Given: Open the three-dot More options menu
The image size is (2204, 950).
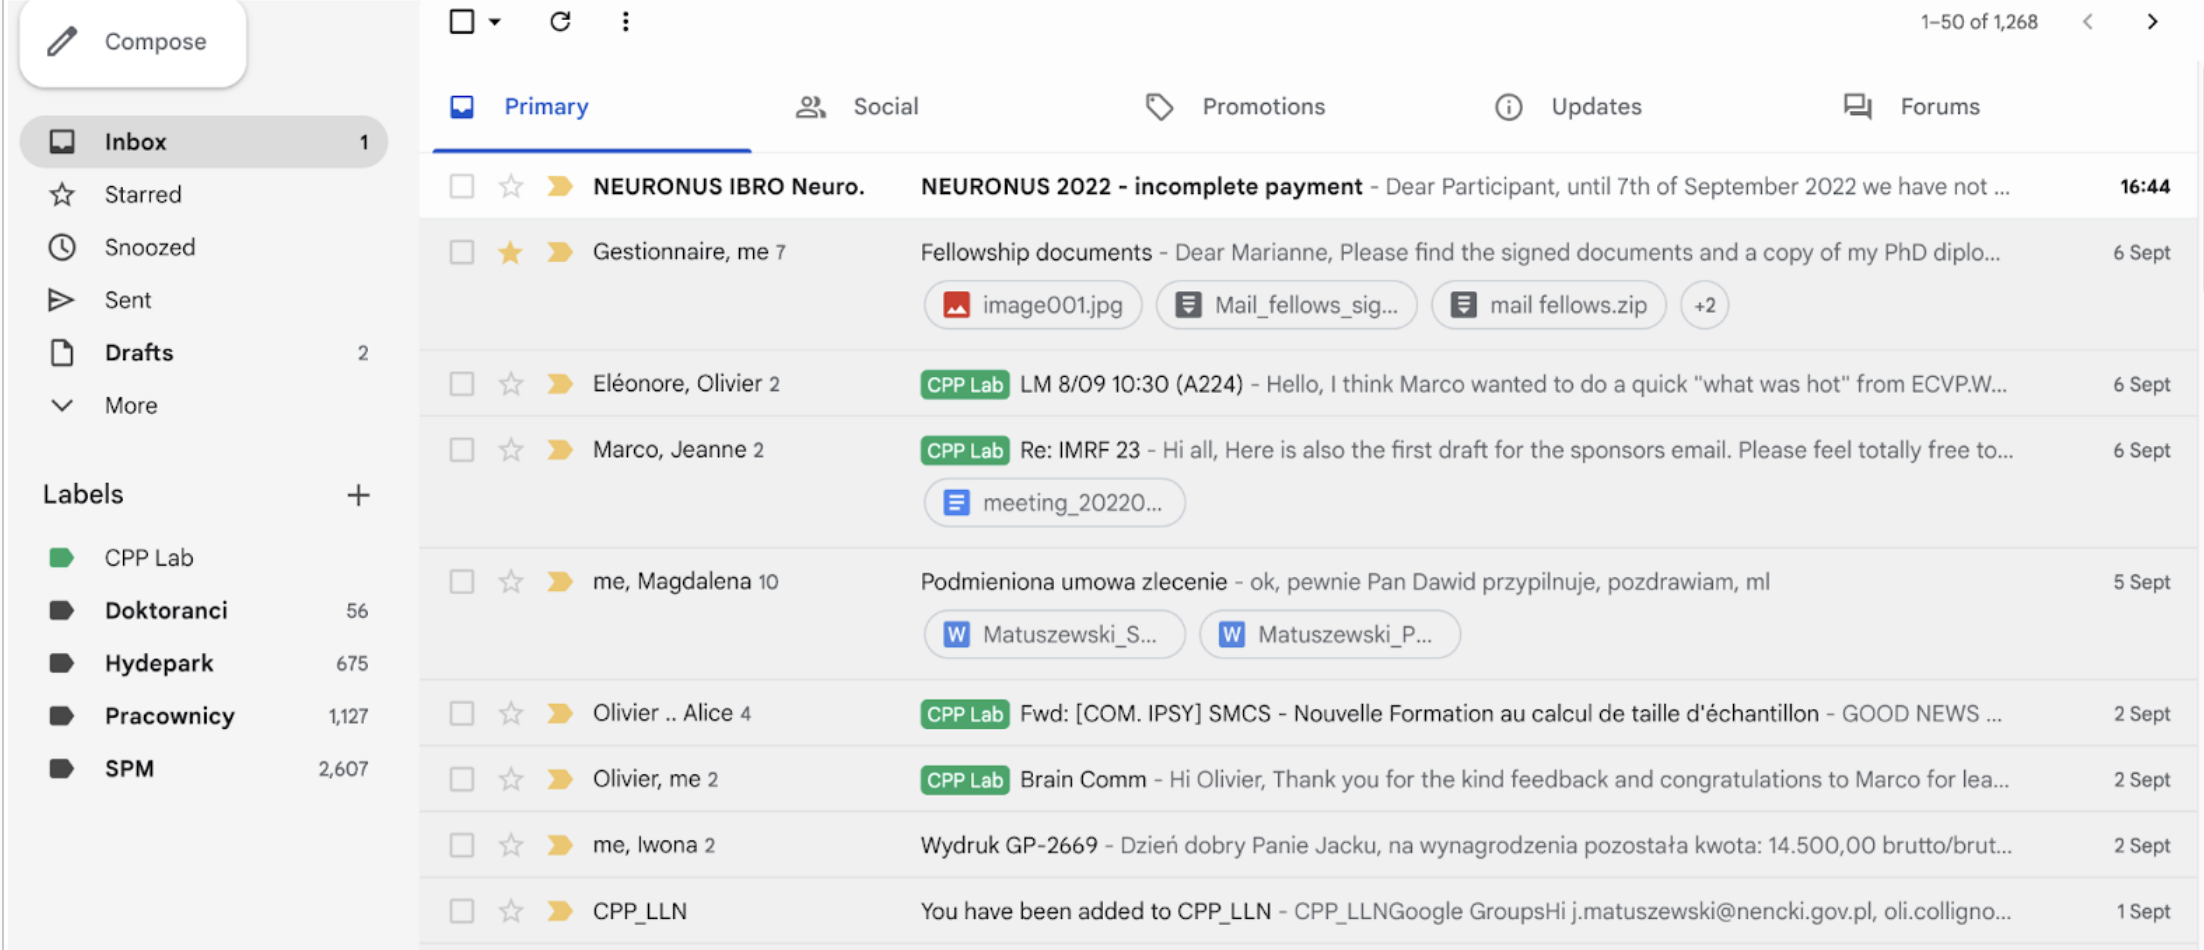Looking at the screenshot, I should (625, 21).
